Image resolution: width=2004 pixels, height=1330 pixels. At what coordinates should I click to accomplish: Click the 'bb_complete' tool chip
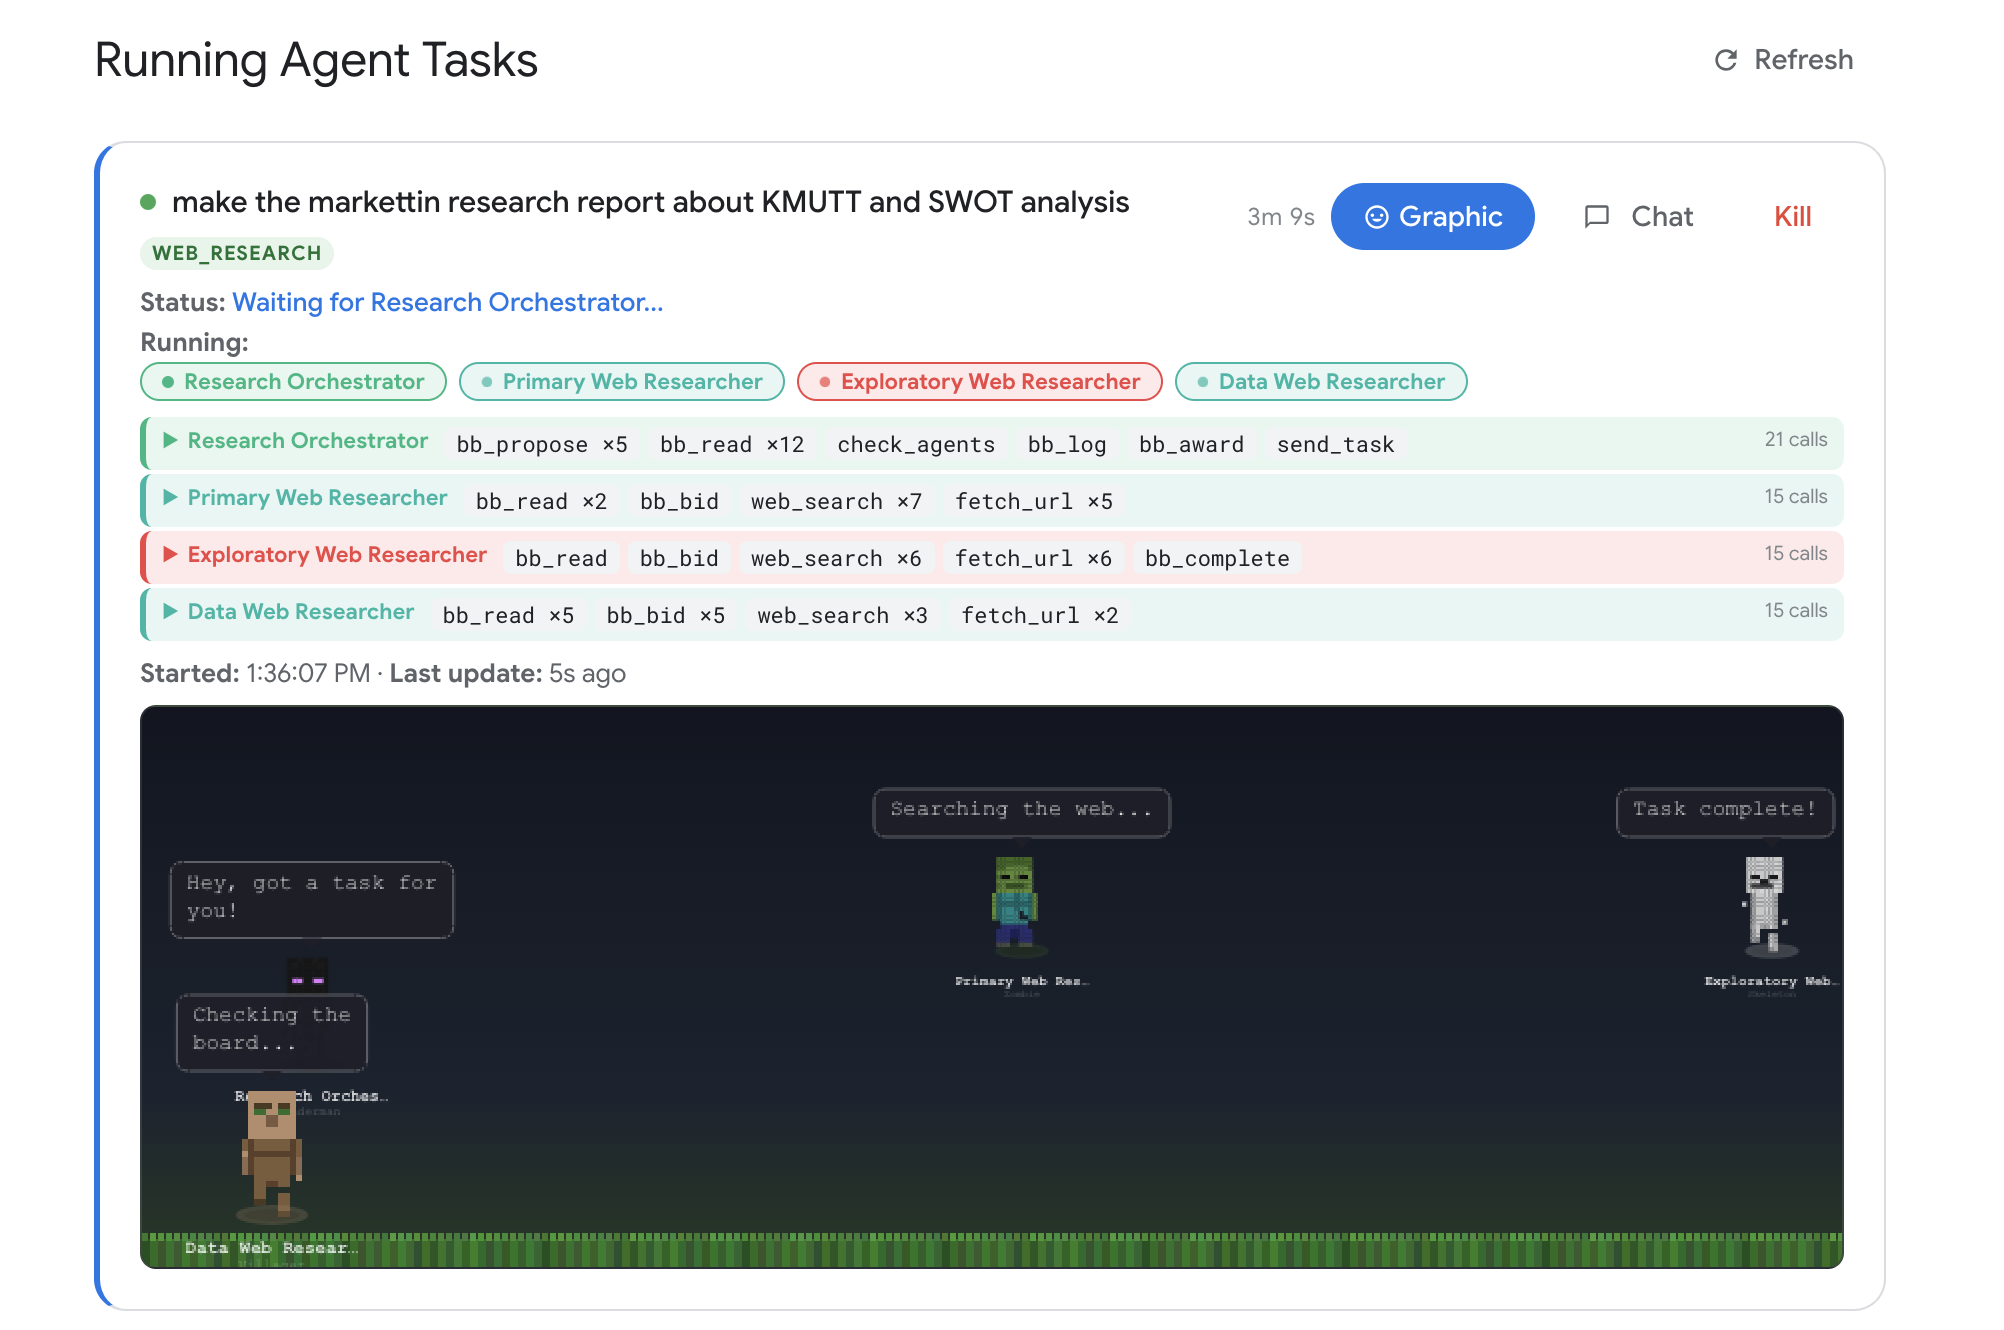click(1217, 558)
